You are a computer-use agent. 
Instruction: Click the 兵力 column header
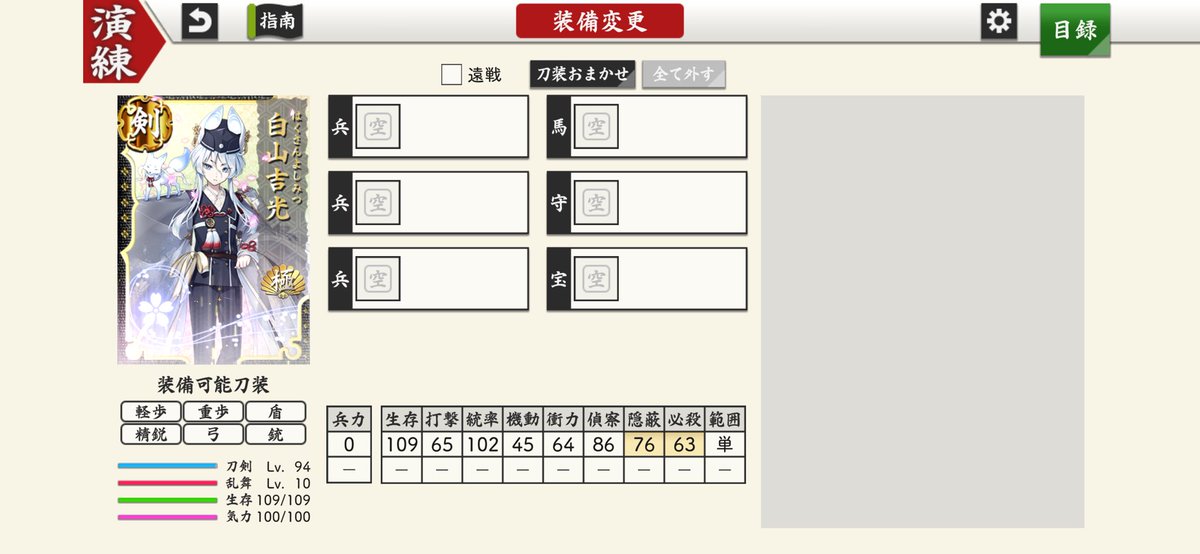click(x=350, y=420)
